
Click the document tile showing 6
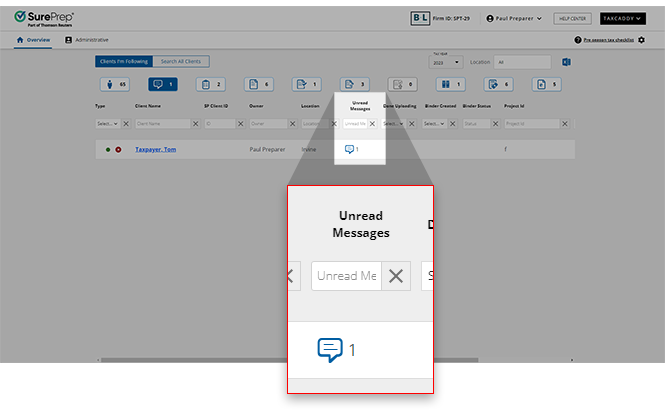point(259,84)
